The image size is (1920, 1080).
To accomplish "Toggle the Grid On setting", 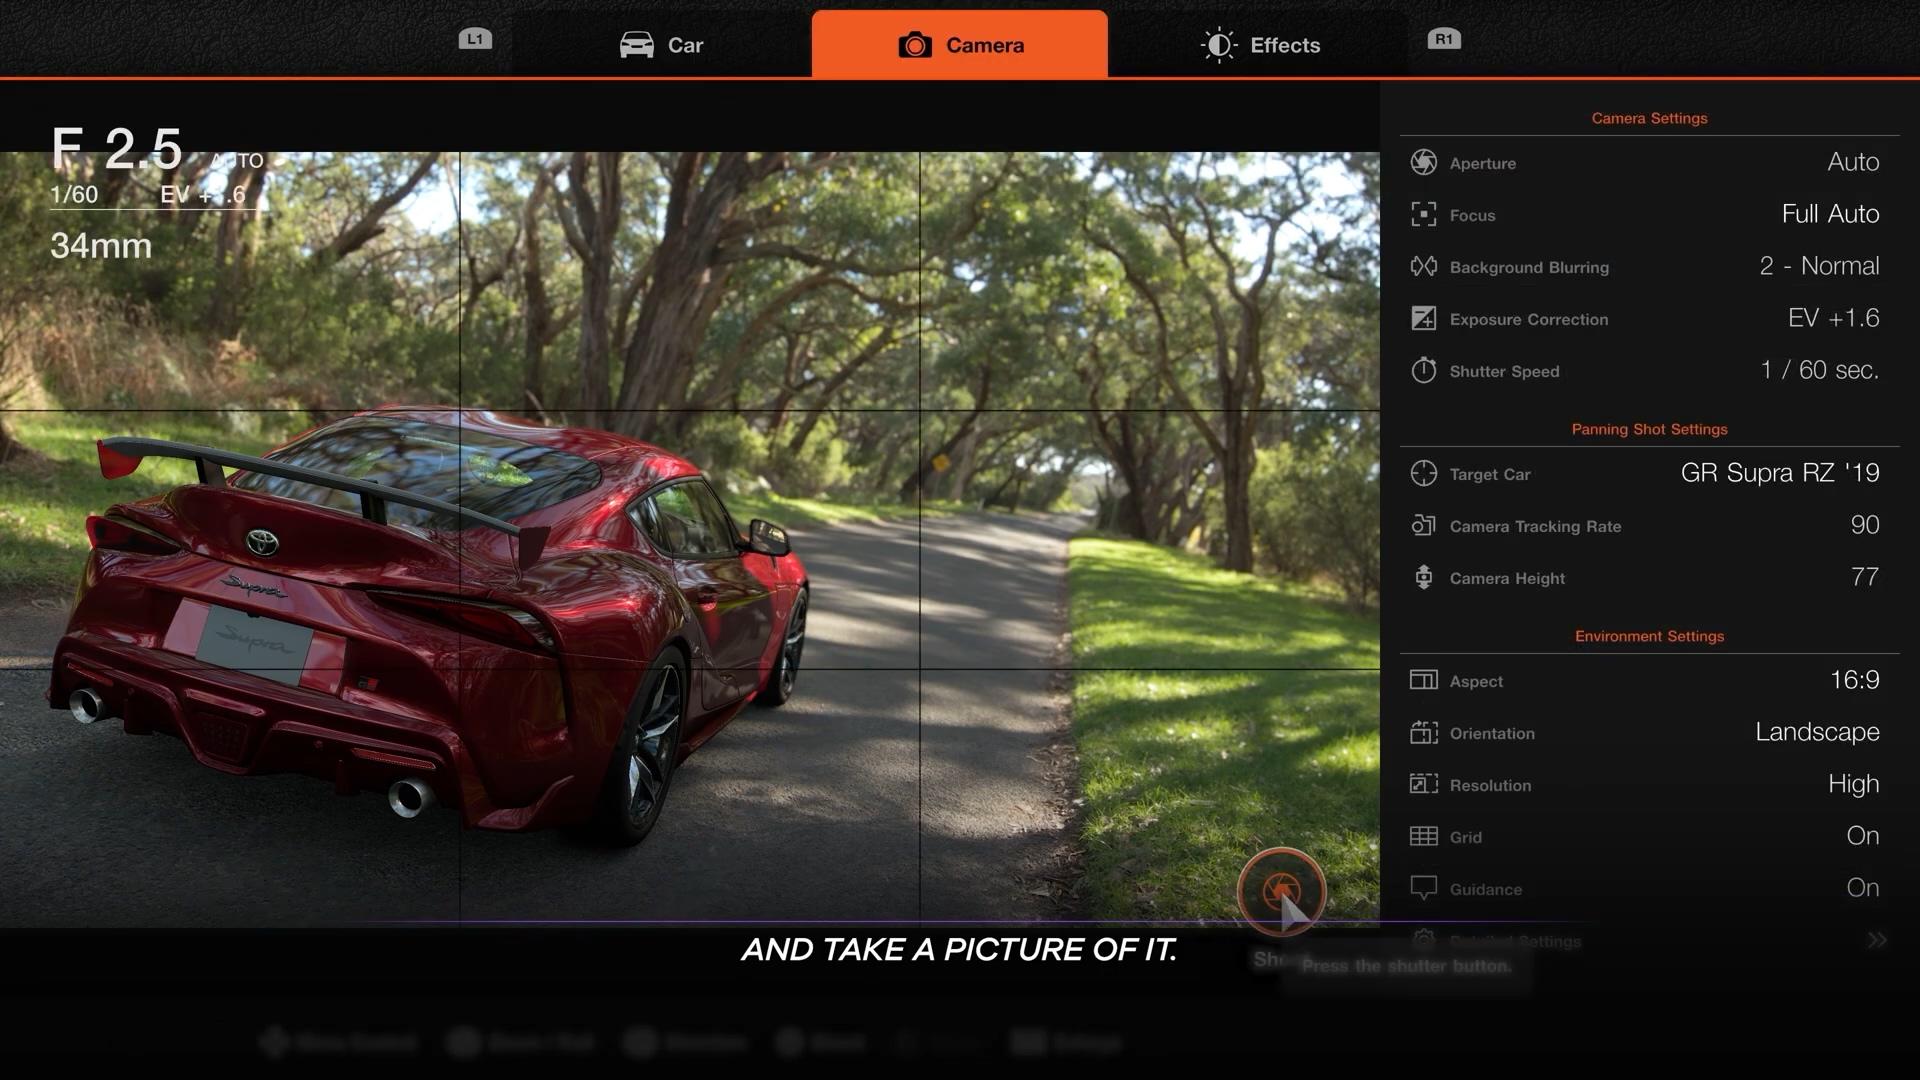I will [1862, 836].
